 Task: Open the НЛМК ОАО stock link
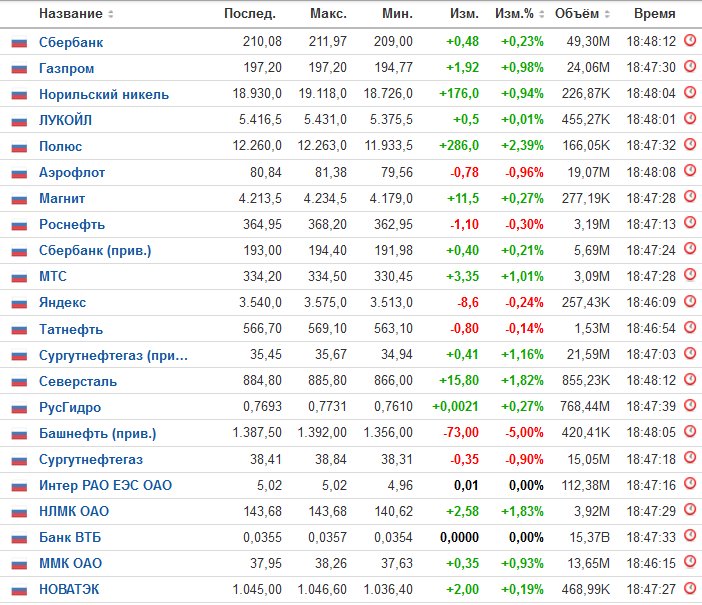point(74,511)
